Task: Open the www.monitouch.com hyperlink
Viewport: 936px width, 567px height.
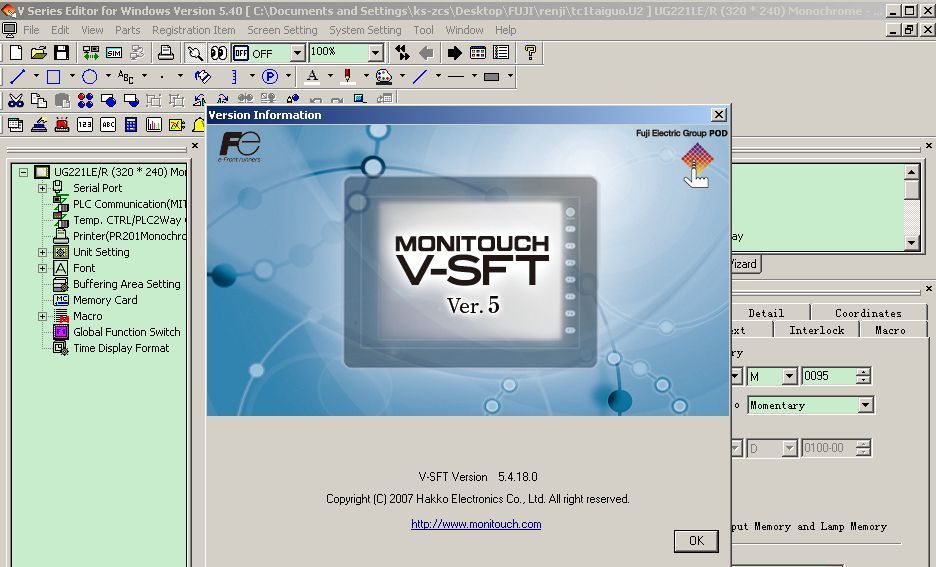Action: point(476,524)
